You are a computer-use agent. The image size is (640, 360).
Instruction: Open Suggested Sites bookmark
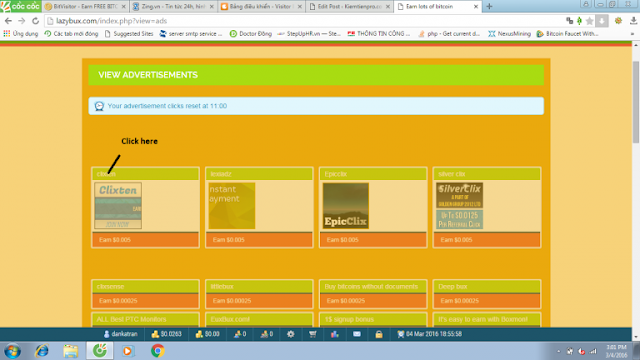click(x=129, y=34)
